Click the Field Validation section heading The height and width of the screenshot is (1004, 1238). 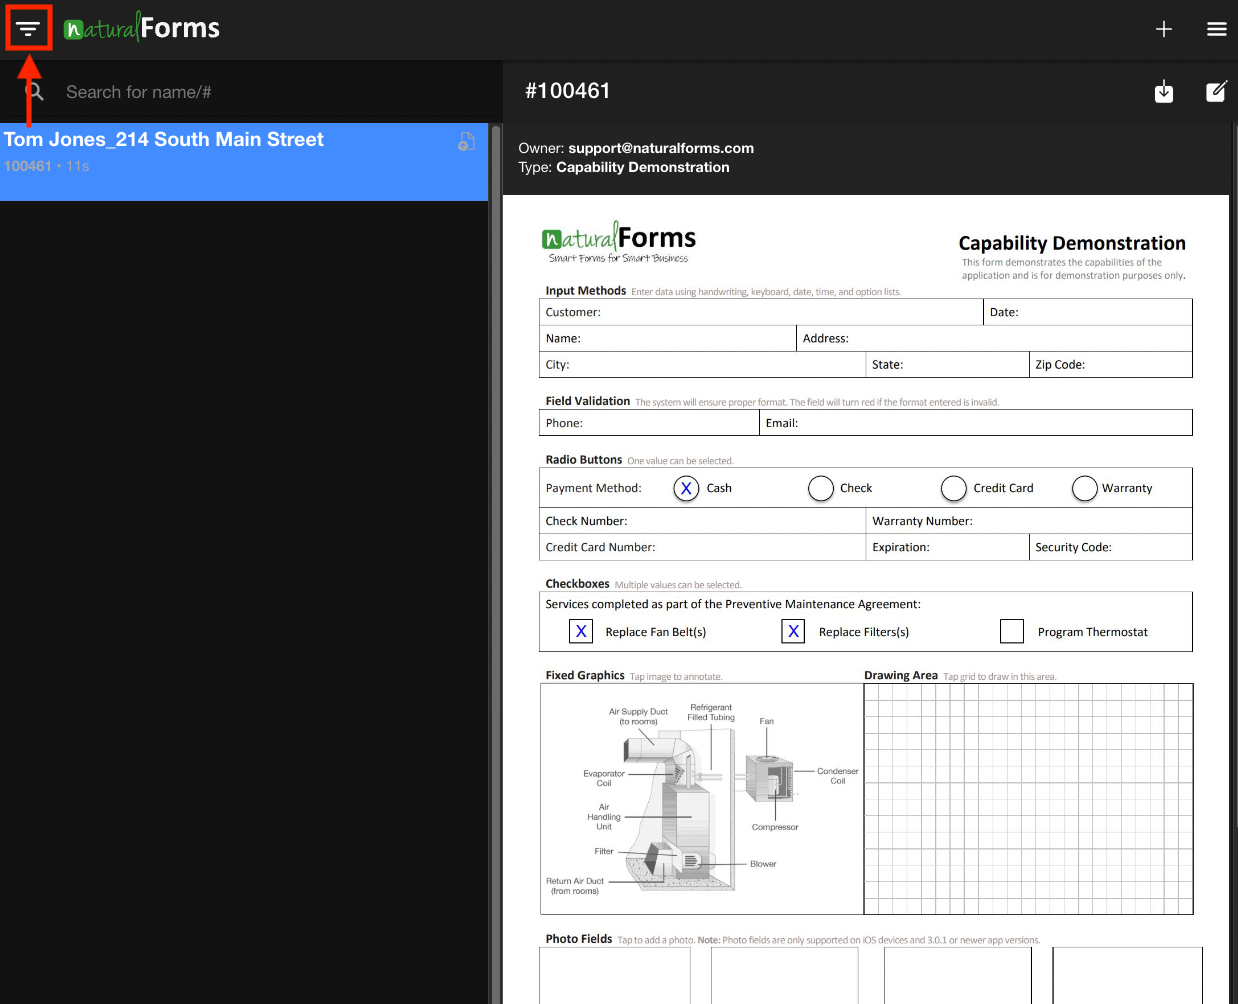click(x=588, y=401)
